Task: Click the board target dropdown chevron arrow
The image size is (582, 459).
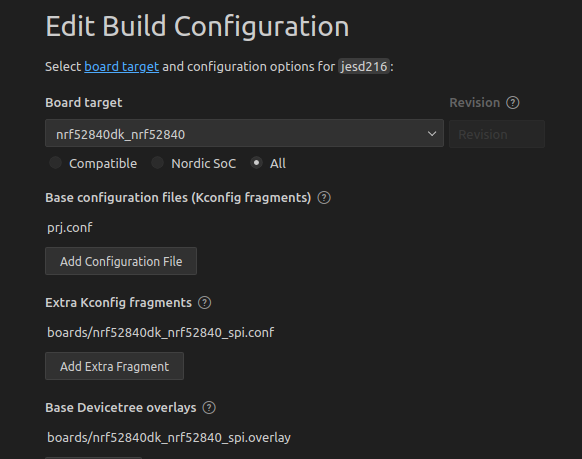Action: [x=432, y=134]
